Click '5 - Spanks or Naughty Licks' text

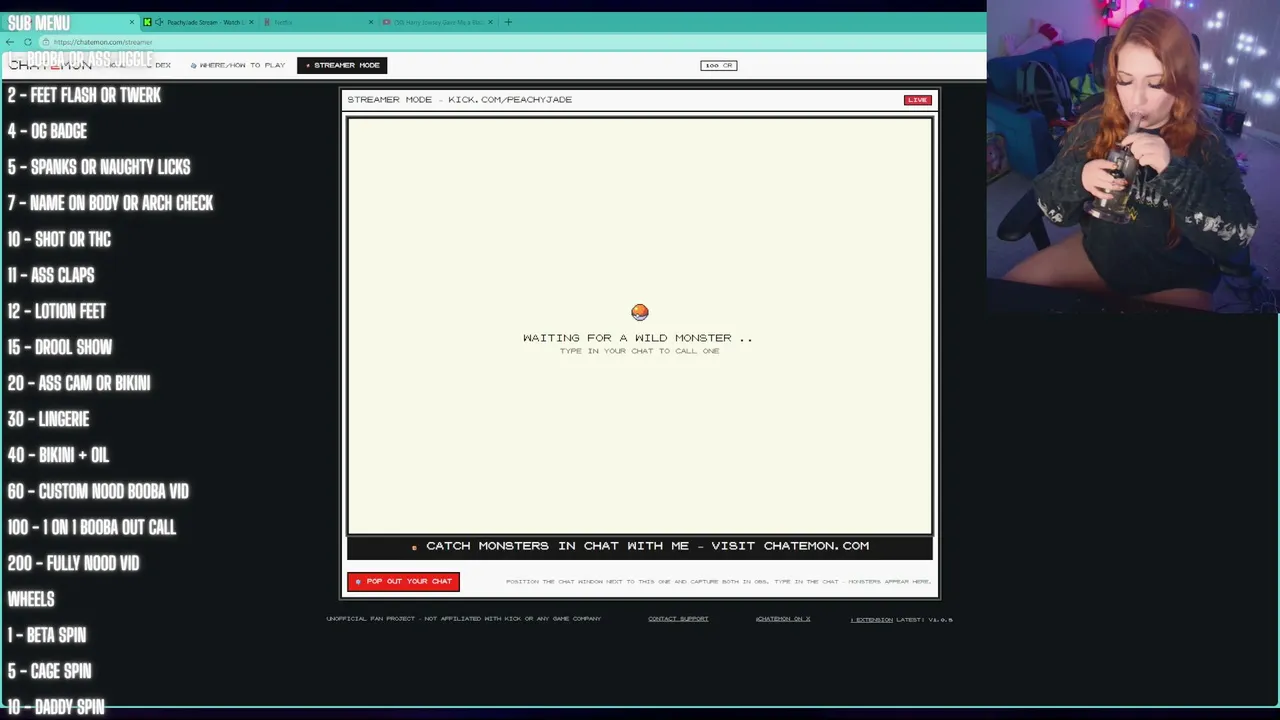point(99,167)
